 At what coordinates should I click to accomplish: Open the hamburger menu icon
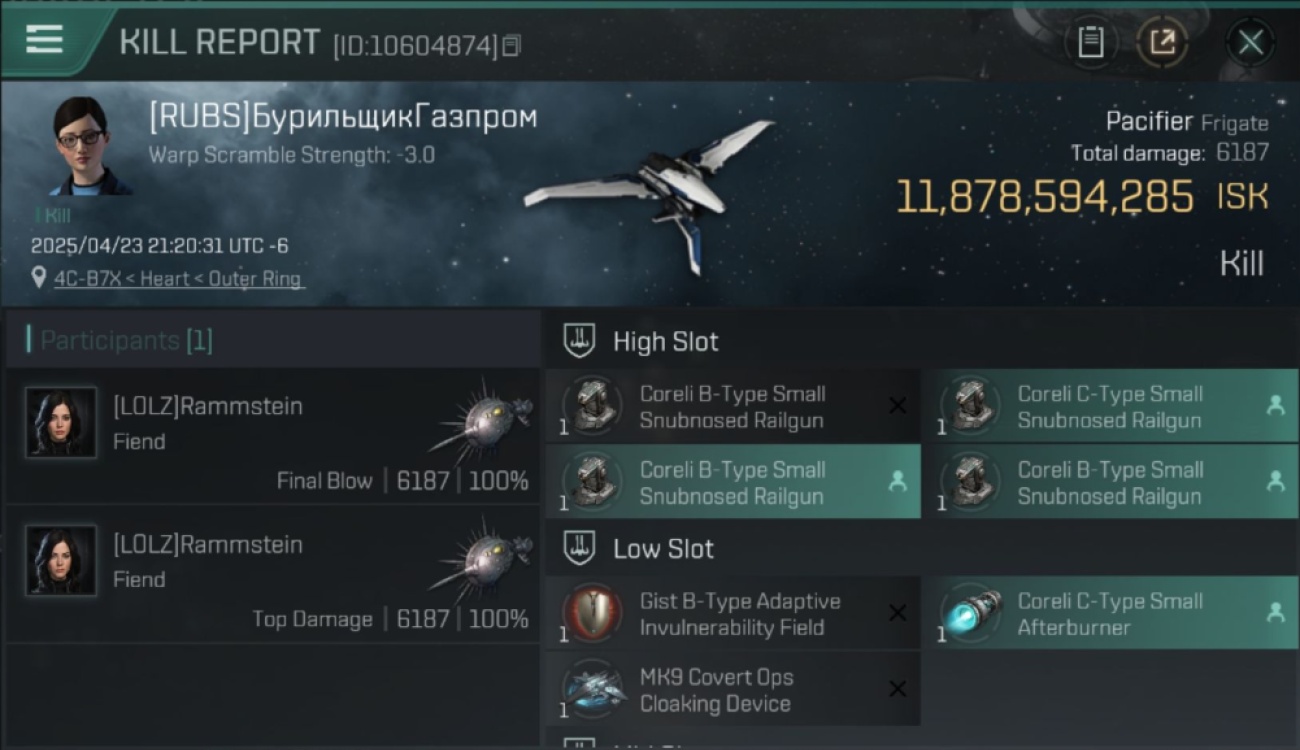click(x=44, y=39)
